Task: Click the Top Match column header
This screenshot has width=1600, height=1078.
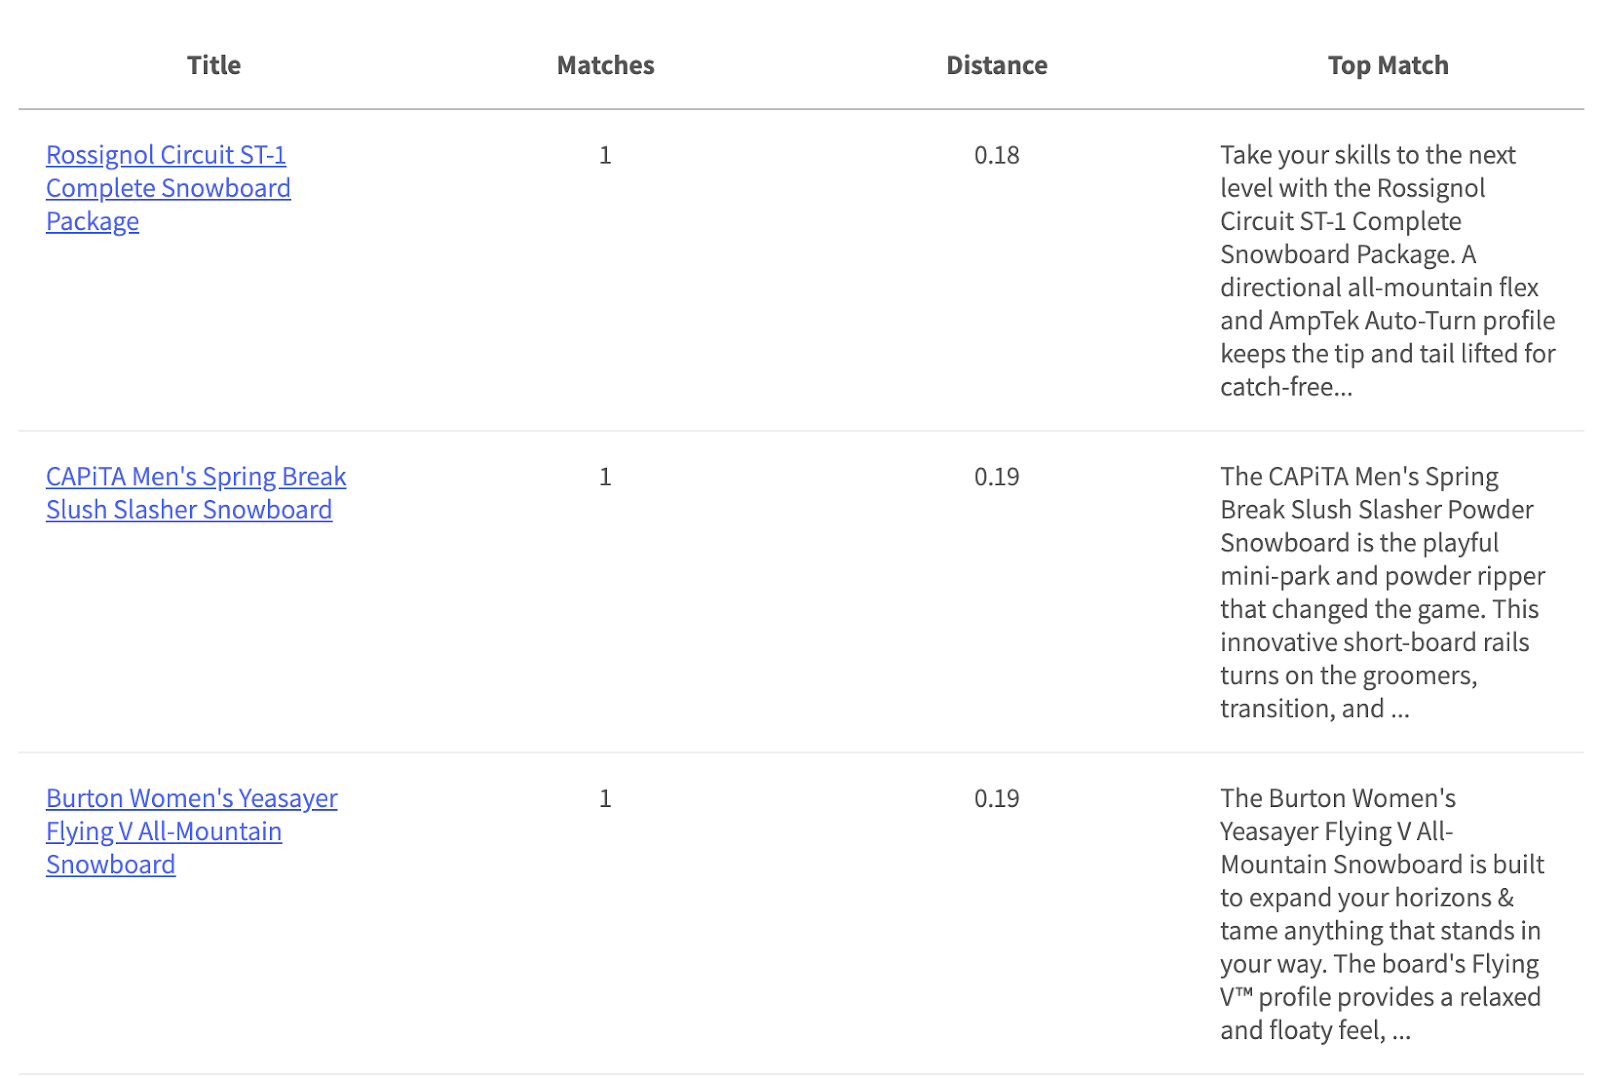Action: click(x=1387, y=65)
